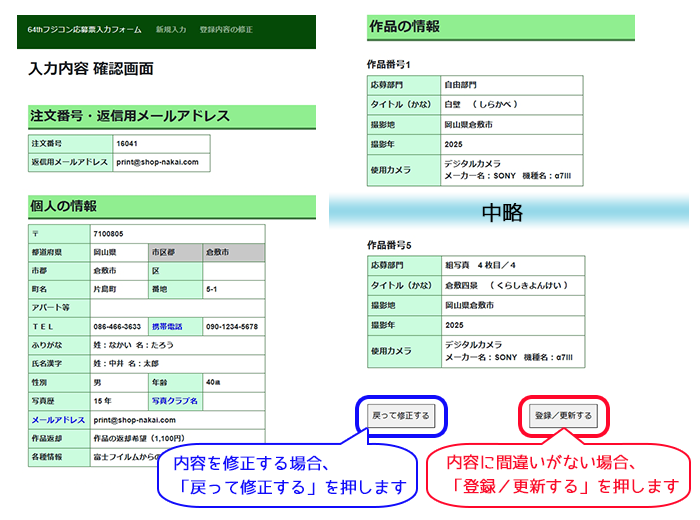Open the 登録内容の修正 menu item
Screen dimensions: 700x520
[226, 29]
